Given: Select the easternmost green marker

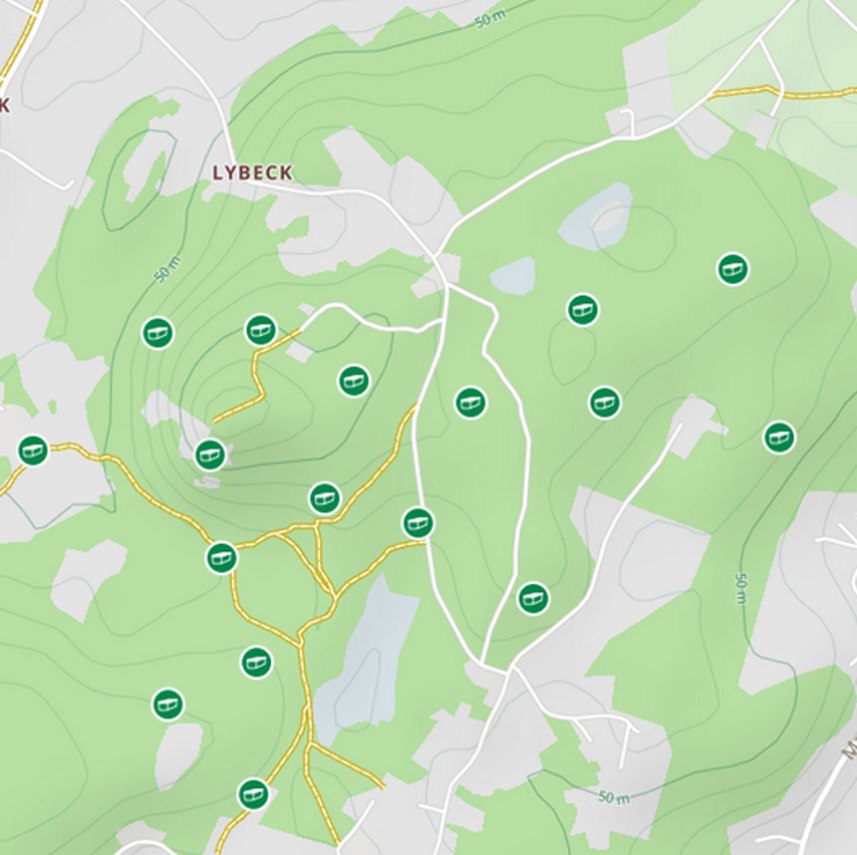Looking at the screenshot, I should point(779,437).
